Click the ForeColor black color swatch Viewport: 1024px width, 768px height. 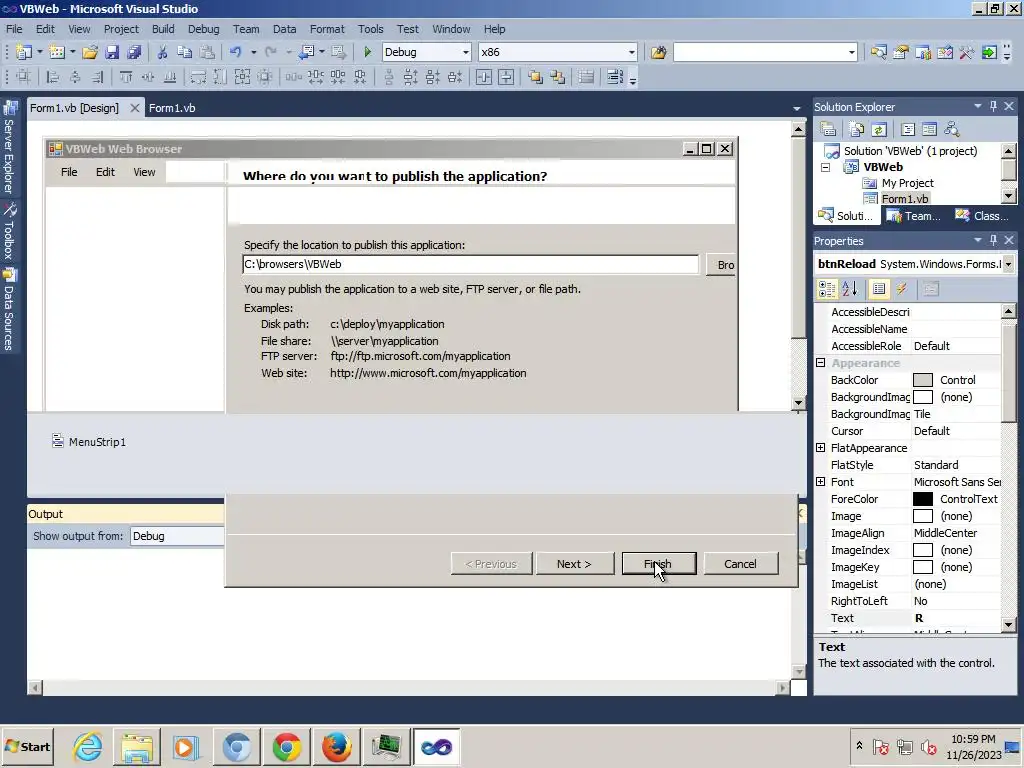(922, 499)
